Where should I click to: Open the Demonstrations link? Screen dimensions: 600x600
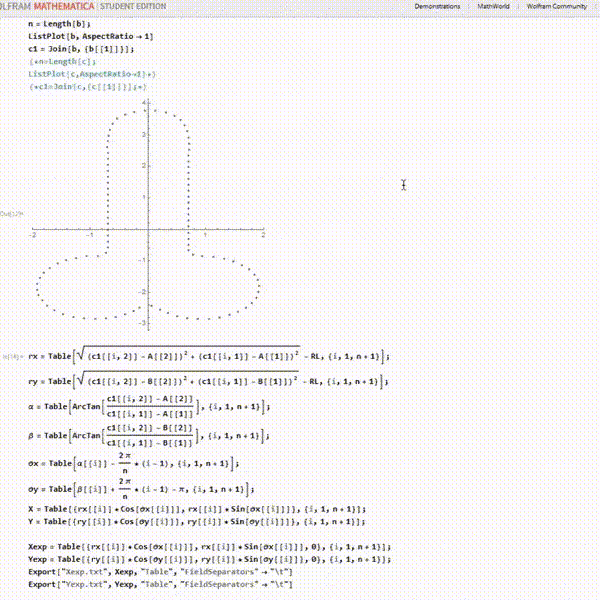439,6
